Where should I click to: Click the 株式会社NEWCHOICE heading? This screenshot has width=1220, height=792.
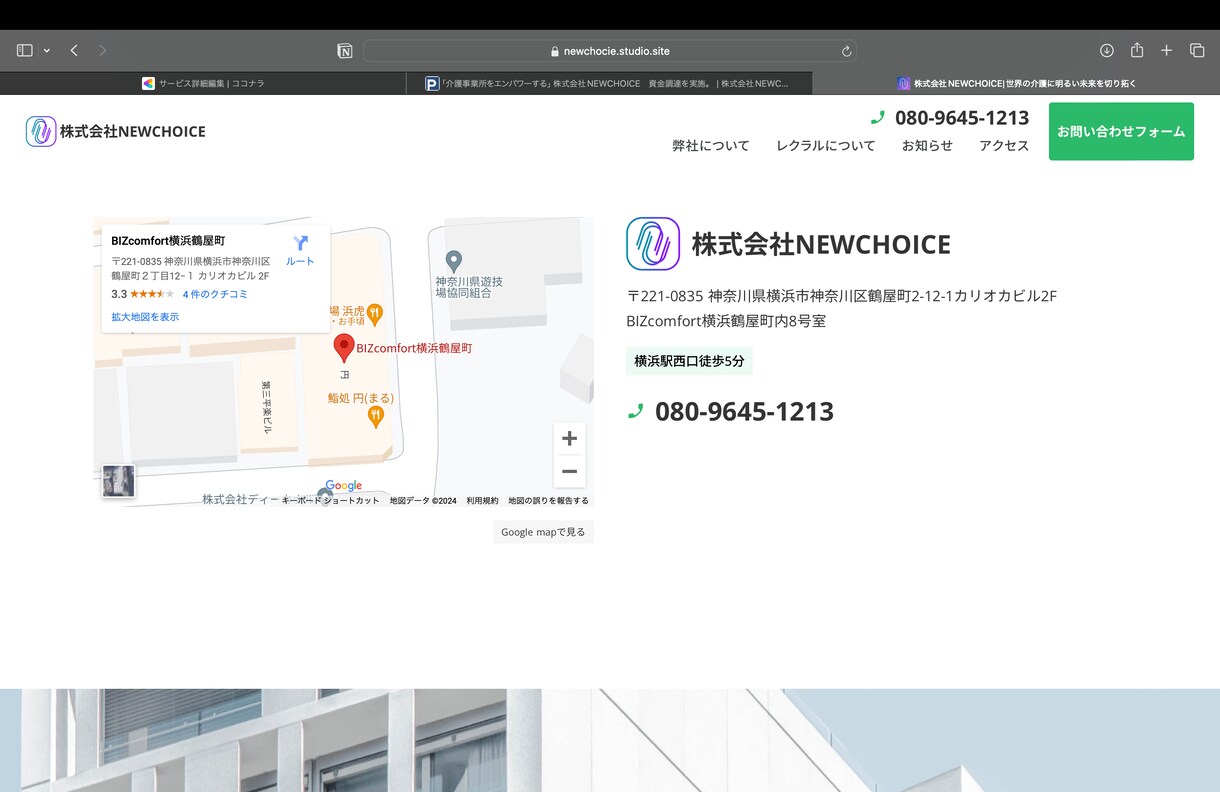click(821, 244)
